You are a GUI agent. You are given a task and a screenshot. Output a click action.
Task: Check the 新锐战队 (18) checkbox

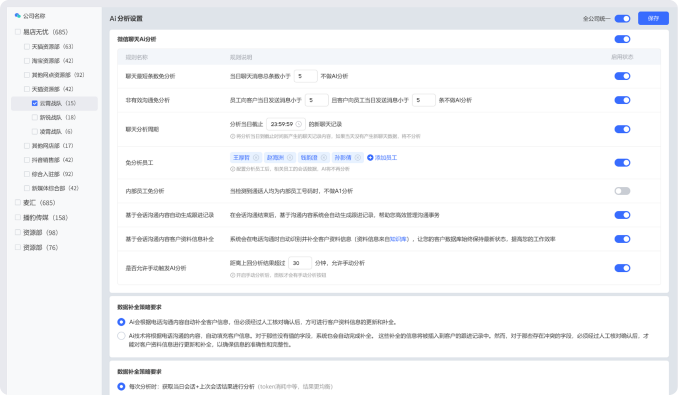coord(35,118)
